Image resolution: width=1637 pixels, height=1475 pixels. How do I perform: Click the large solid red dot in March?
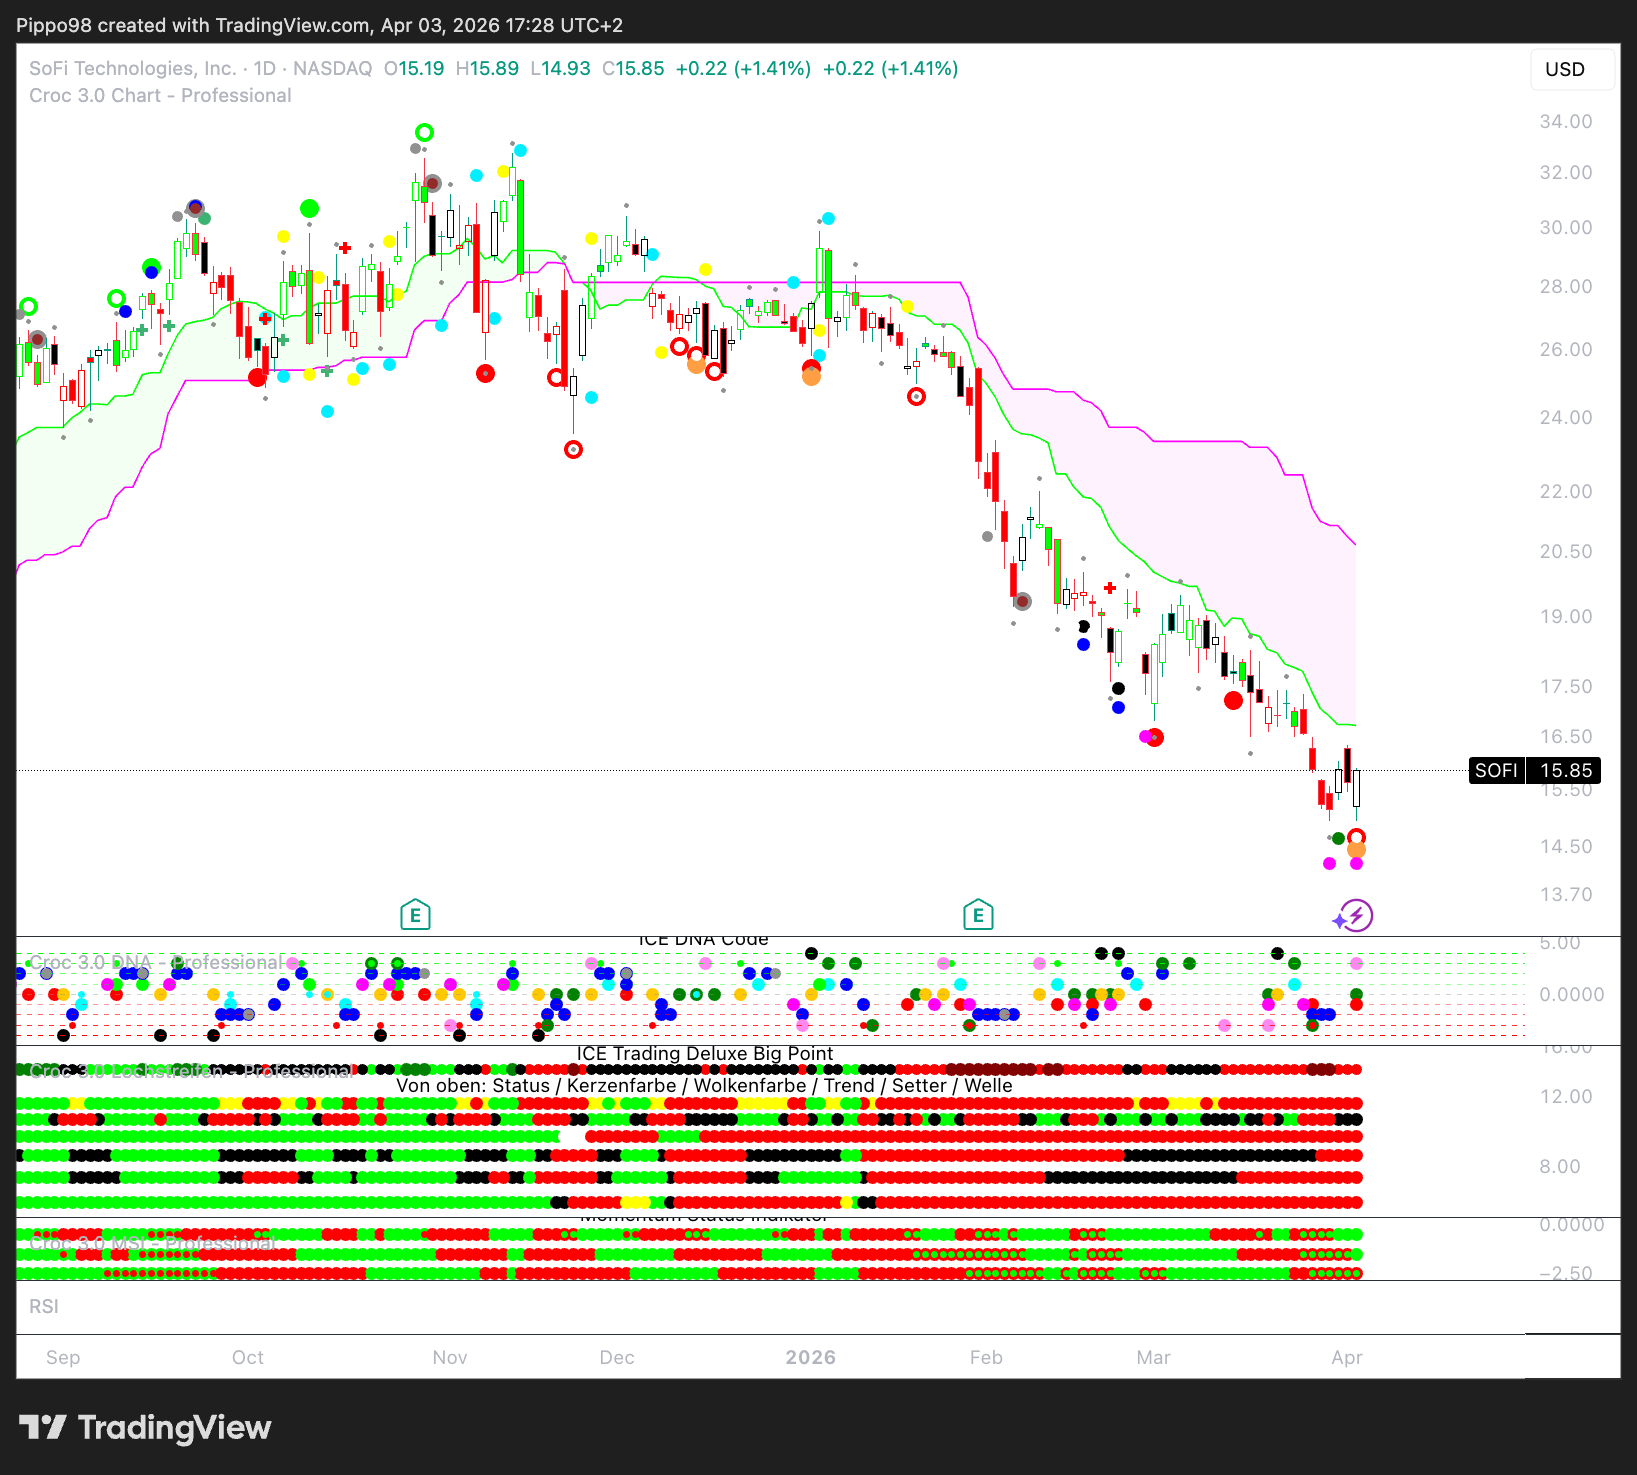click(x=1233, y=700)
